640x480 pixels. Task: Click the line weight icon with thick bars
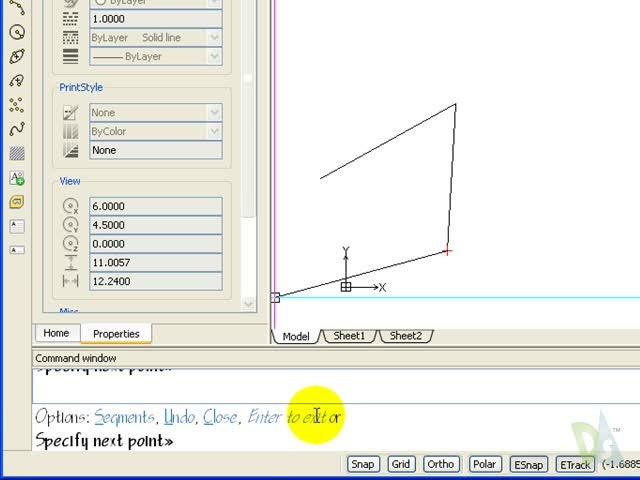pos(71,56)
